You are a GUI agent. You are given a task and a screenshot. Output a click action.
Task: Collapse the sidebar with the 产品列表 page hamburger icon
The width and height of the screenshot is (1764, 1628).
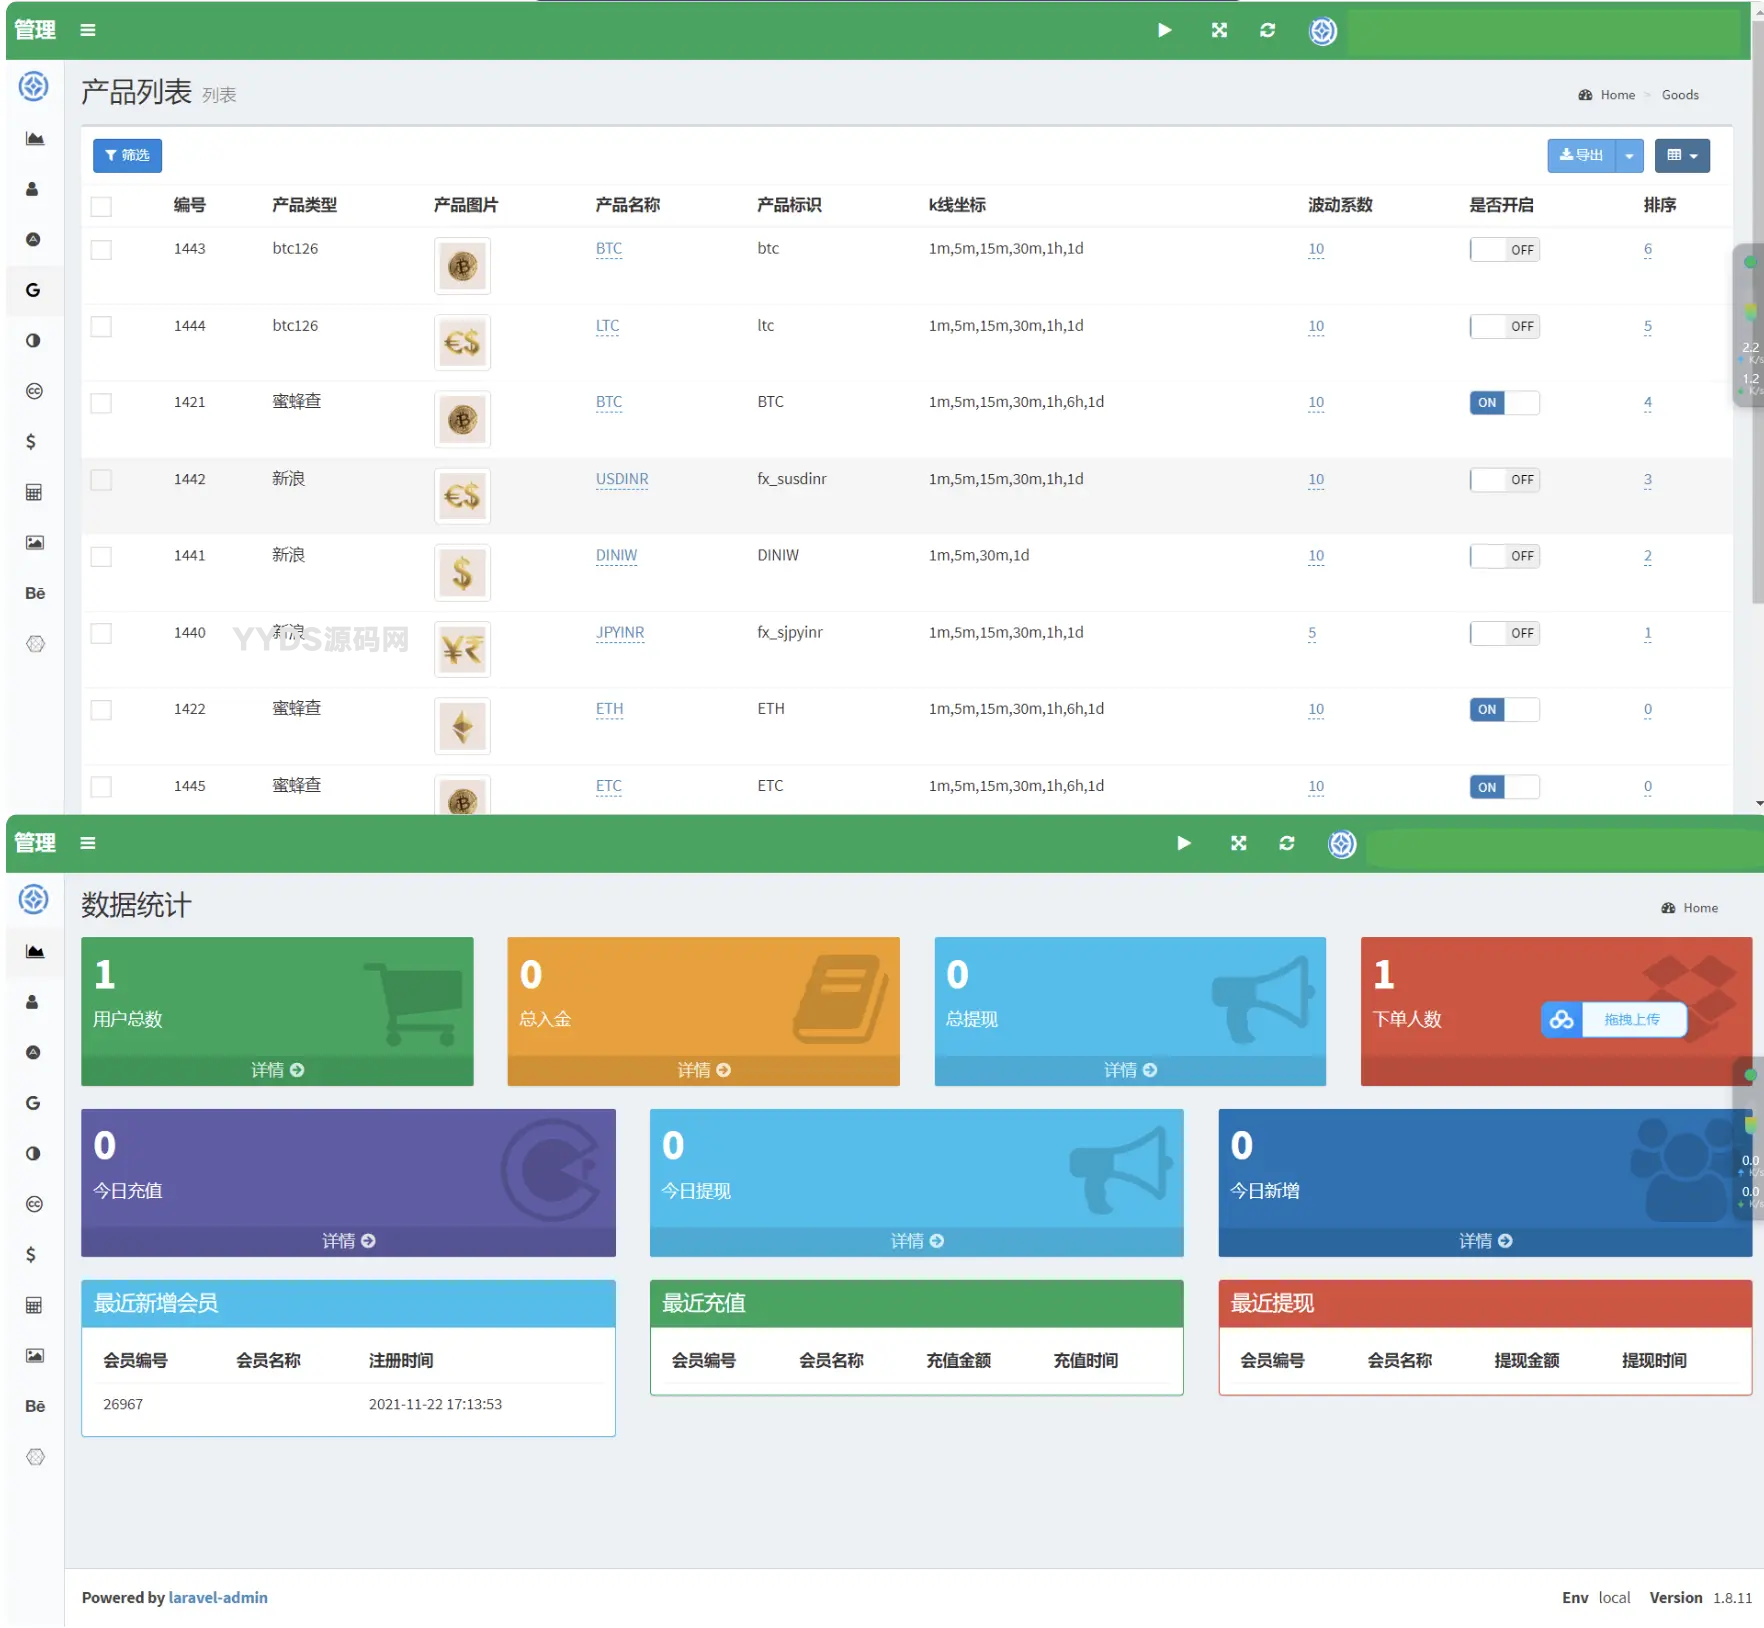88,30
